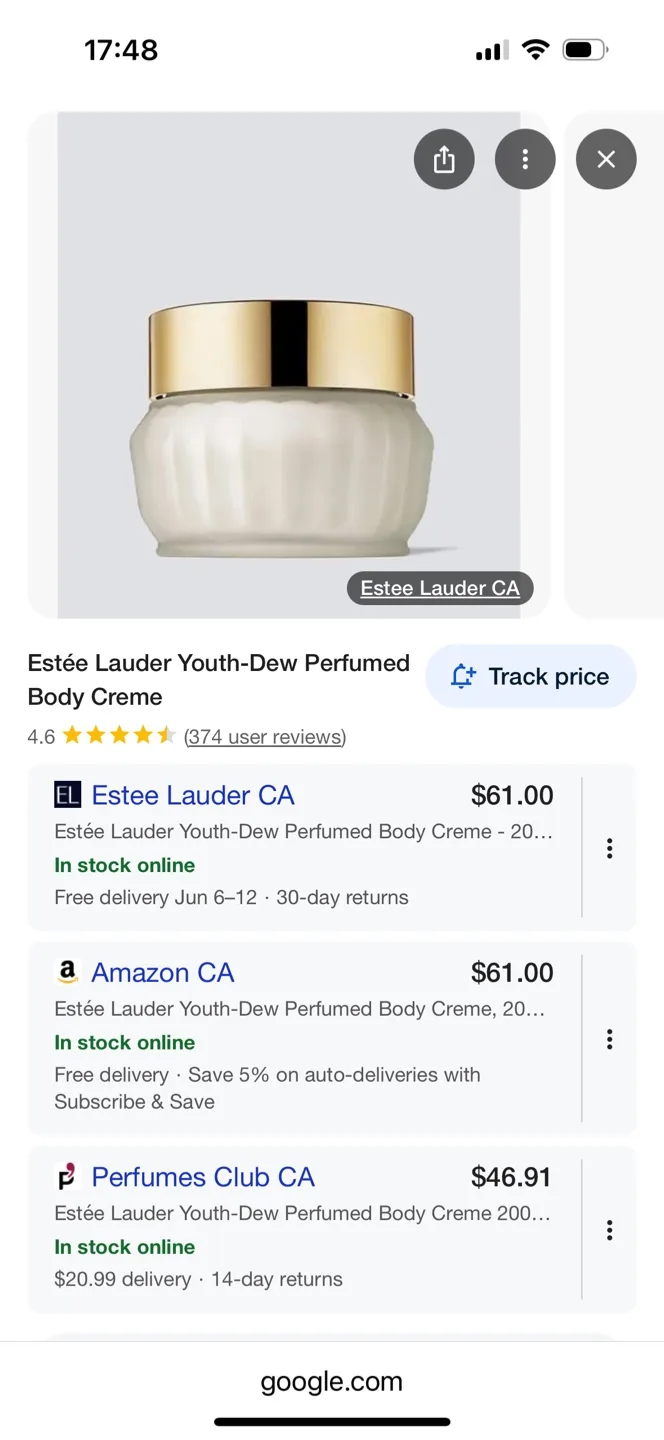Open options menu for the Perfumes Club CA listing
664x1440 pixels.
point(609,1229)
